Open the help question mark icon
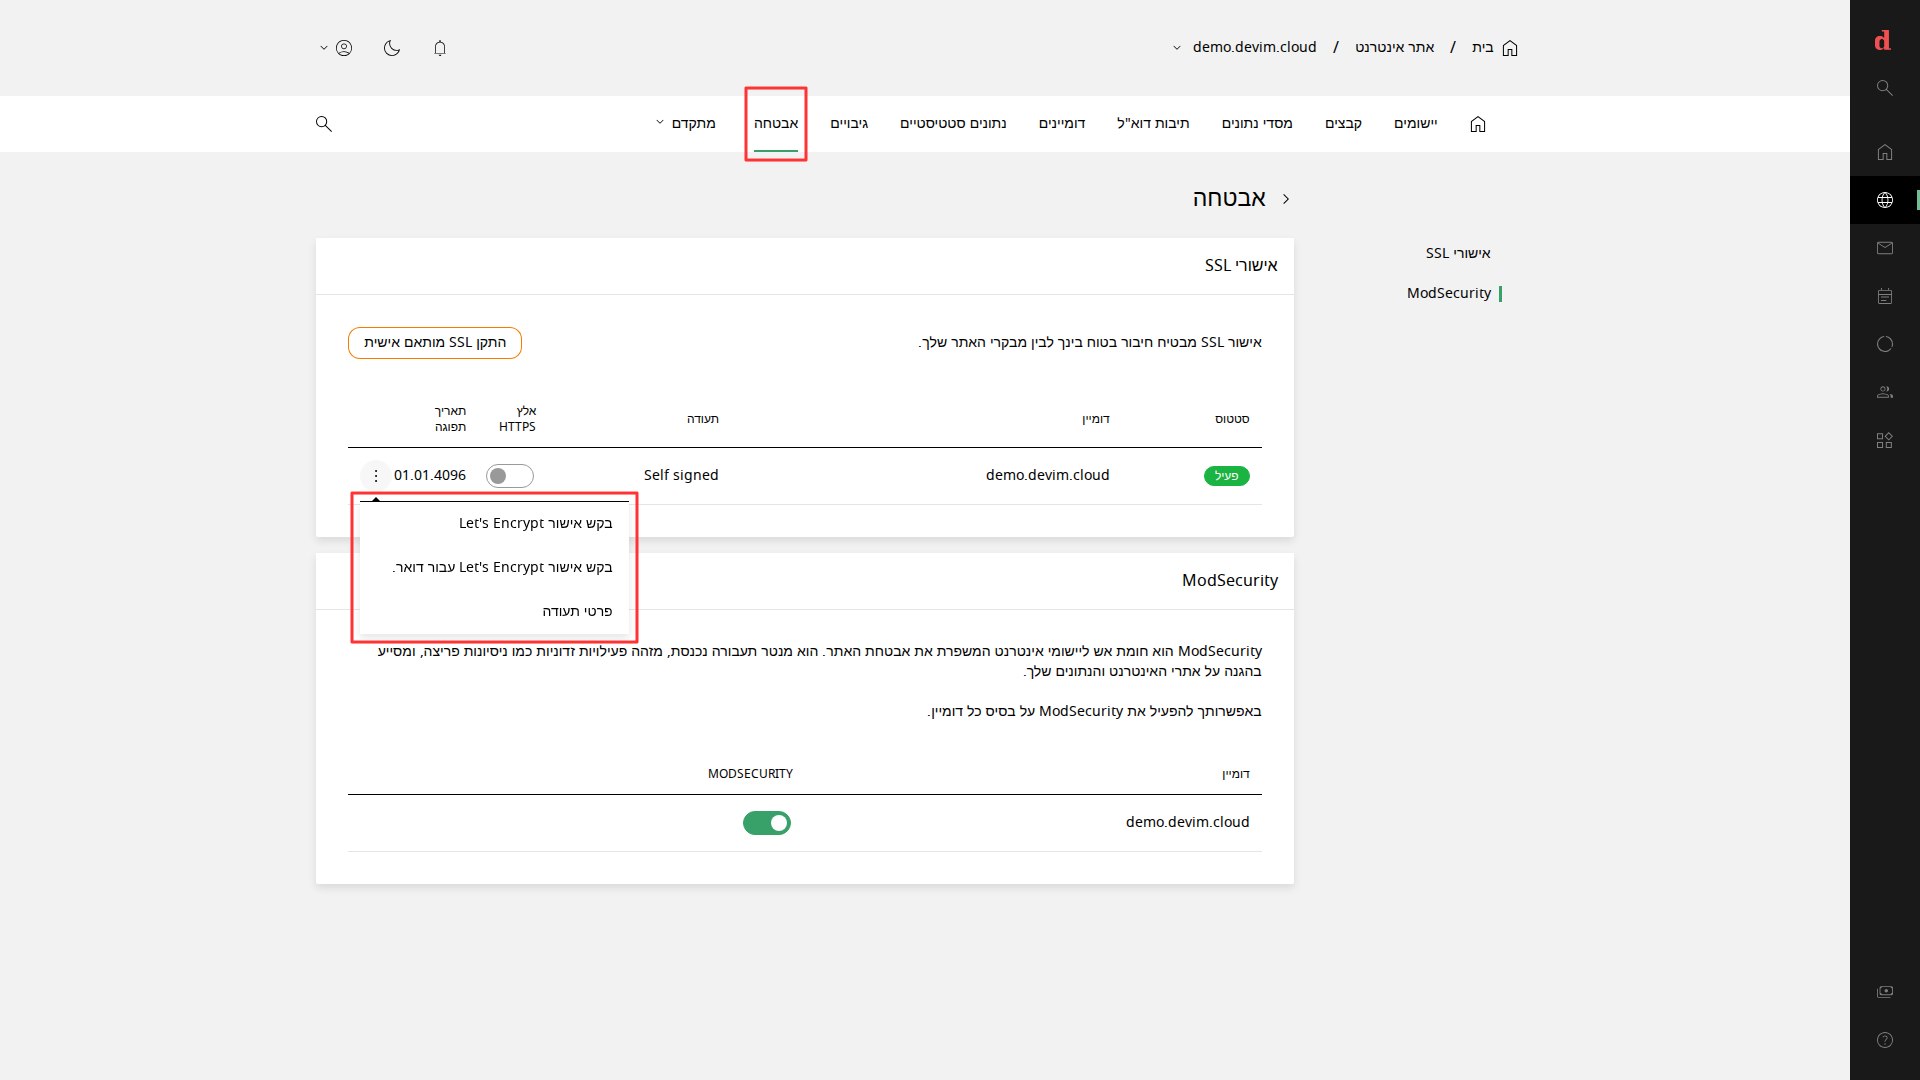 [1885, 1040]
